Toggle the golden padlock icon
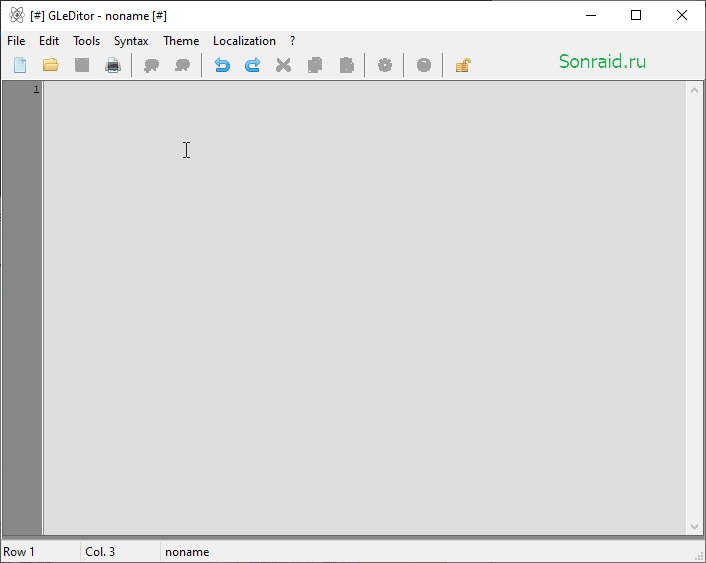 click(463, 65)
